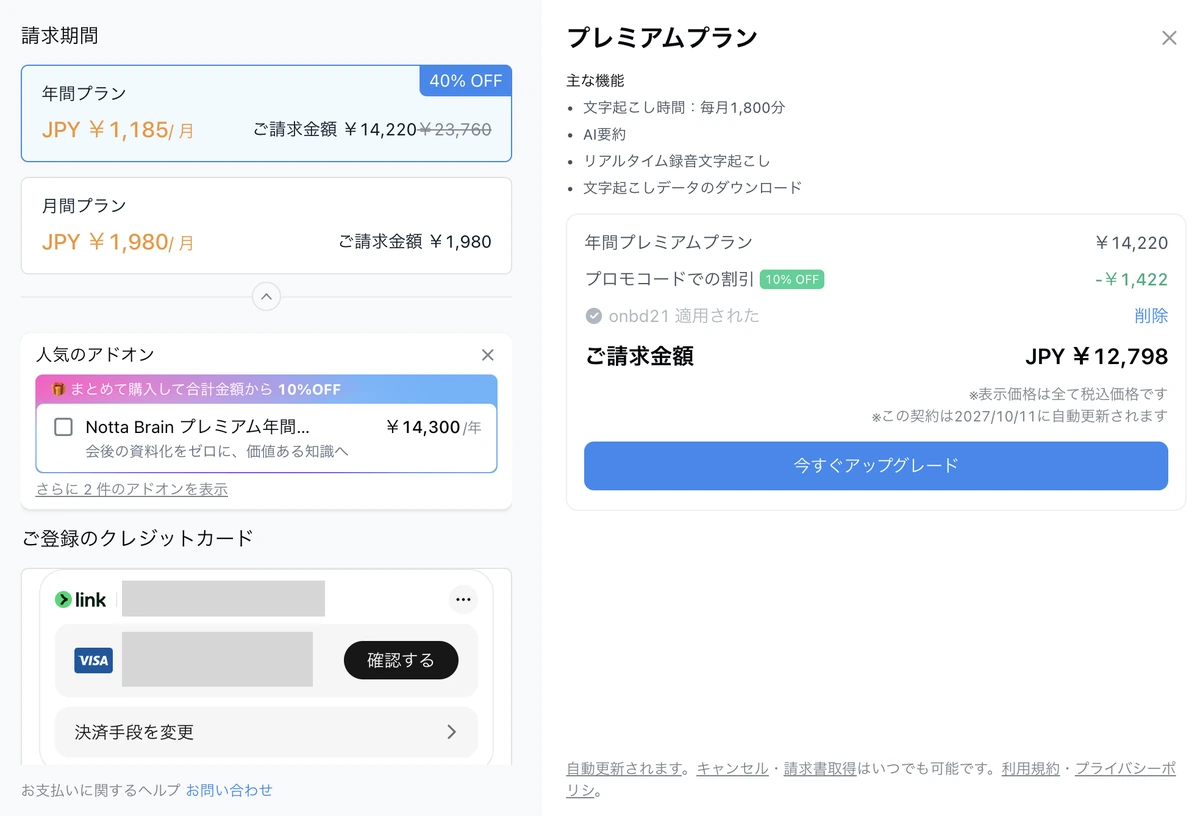Click the 確認する button
The image size is (1200, 816).
401,660
